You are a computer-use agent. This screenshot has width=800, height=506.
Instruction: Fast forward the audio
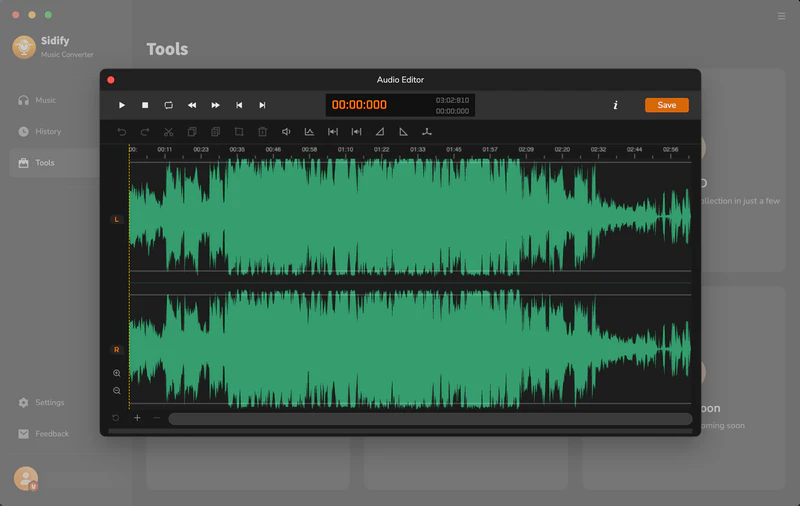pos(215,105)
